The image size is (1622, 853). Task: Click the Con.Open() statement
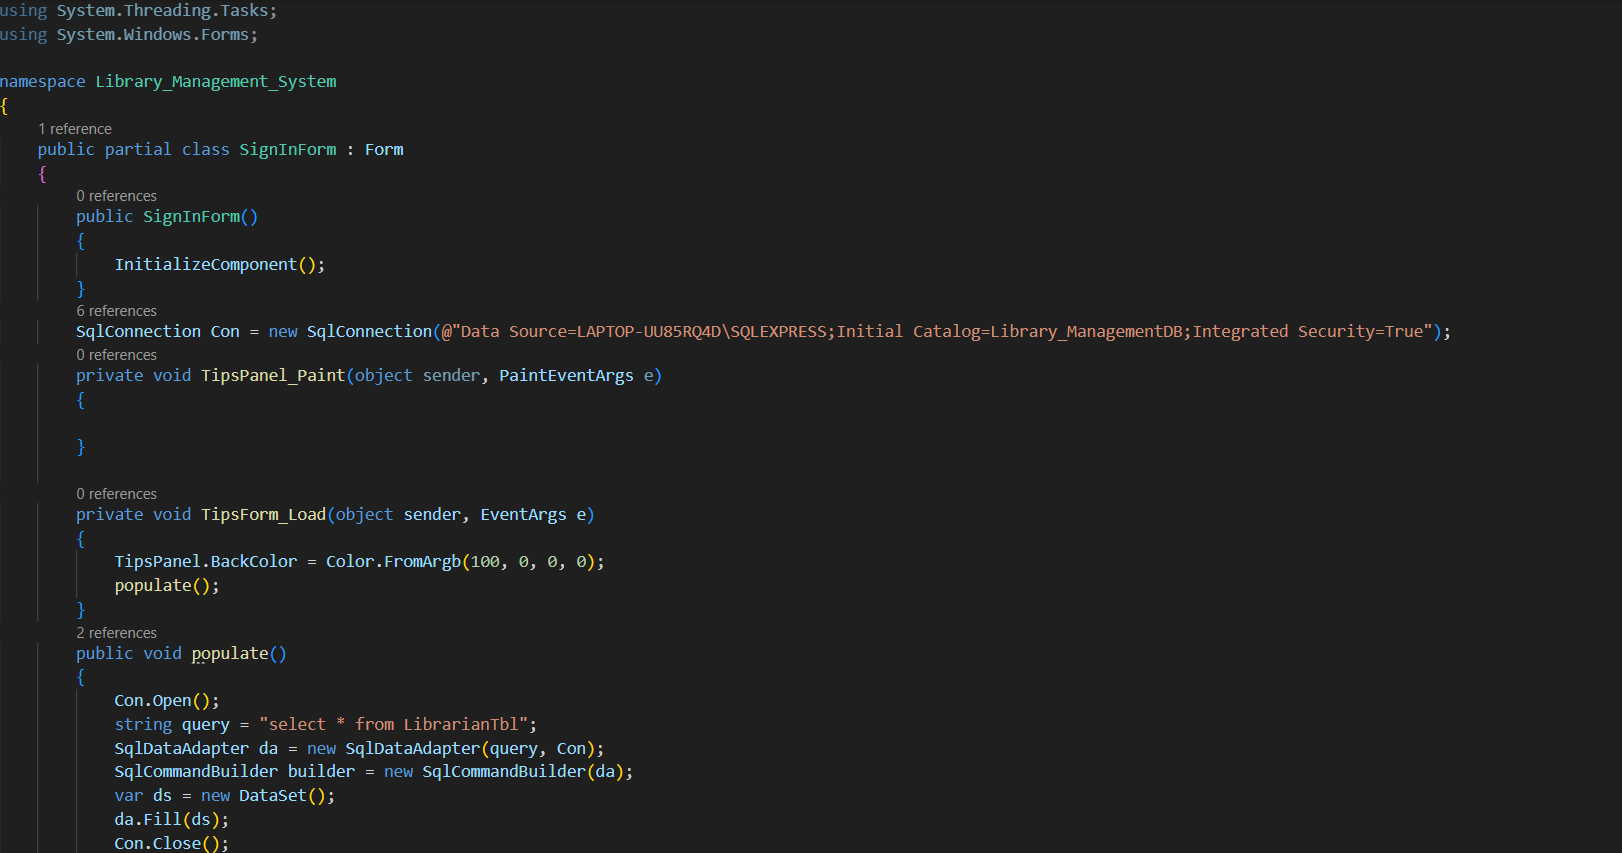click(x=165, y=700)
